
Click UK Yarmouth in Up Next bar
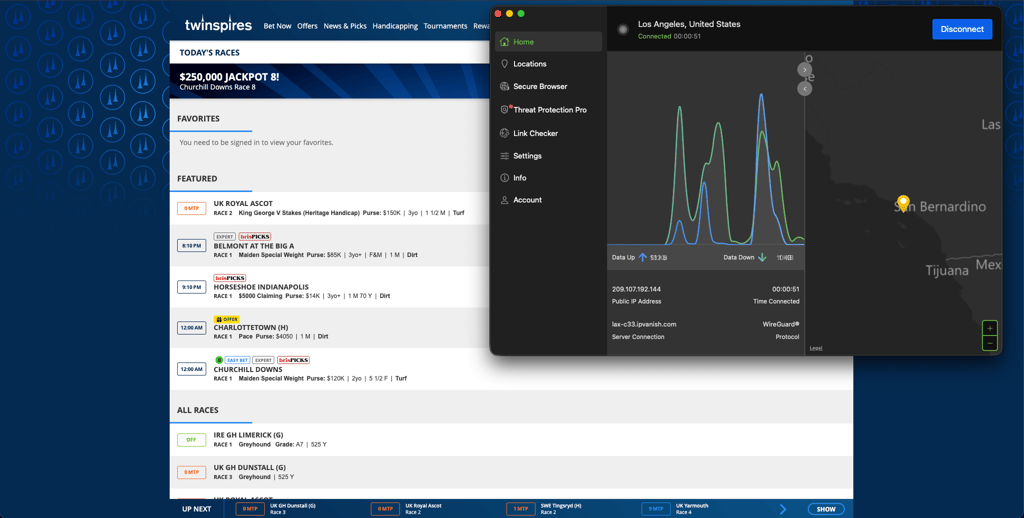pos(692,509)
